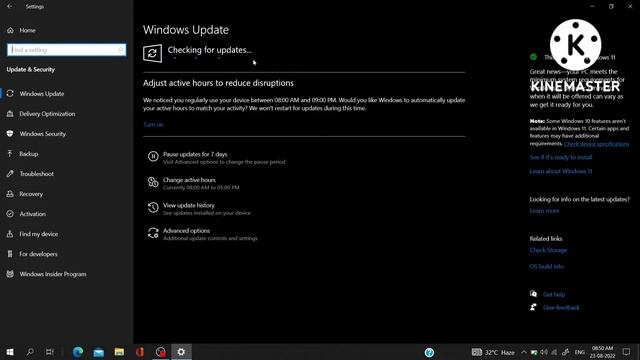Screen dimensions: 640x360
Task: Click the Find my device icon
Action: tap(10, 234)
